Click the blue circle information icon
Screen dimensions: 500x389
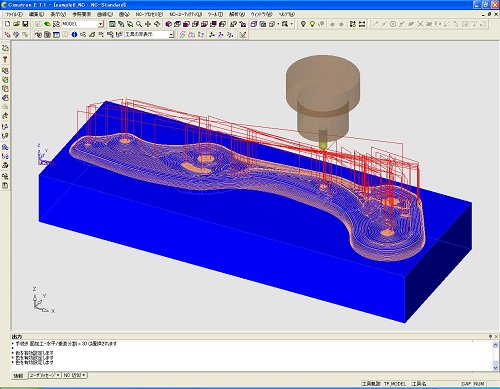(x=74, y=34)
